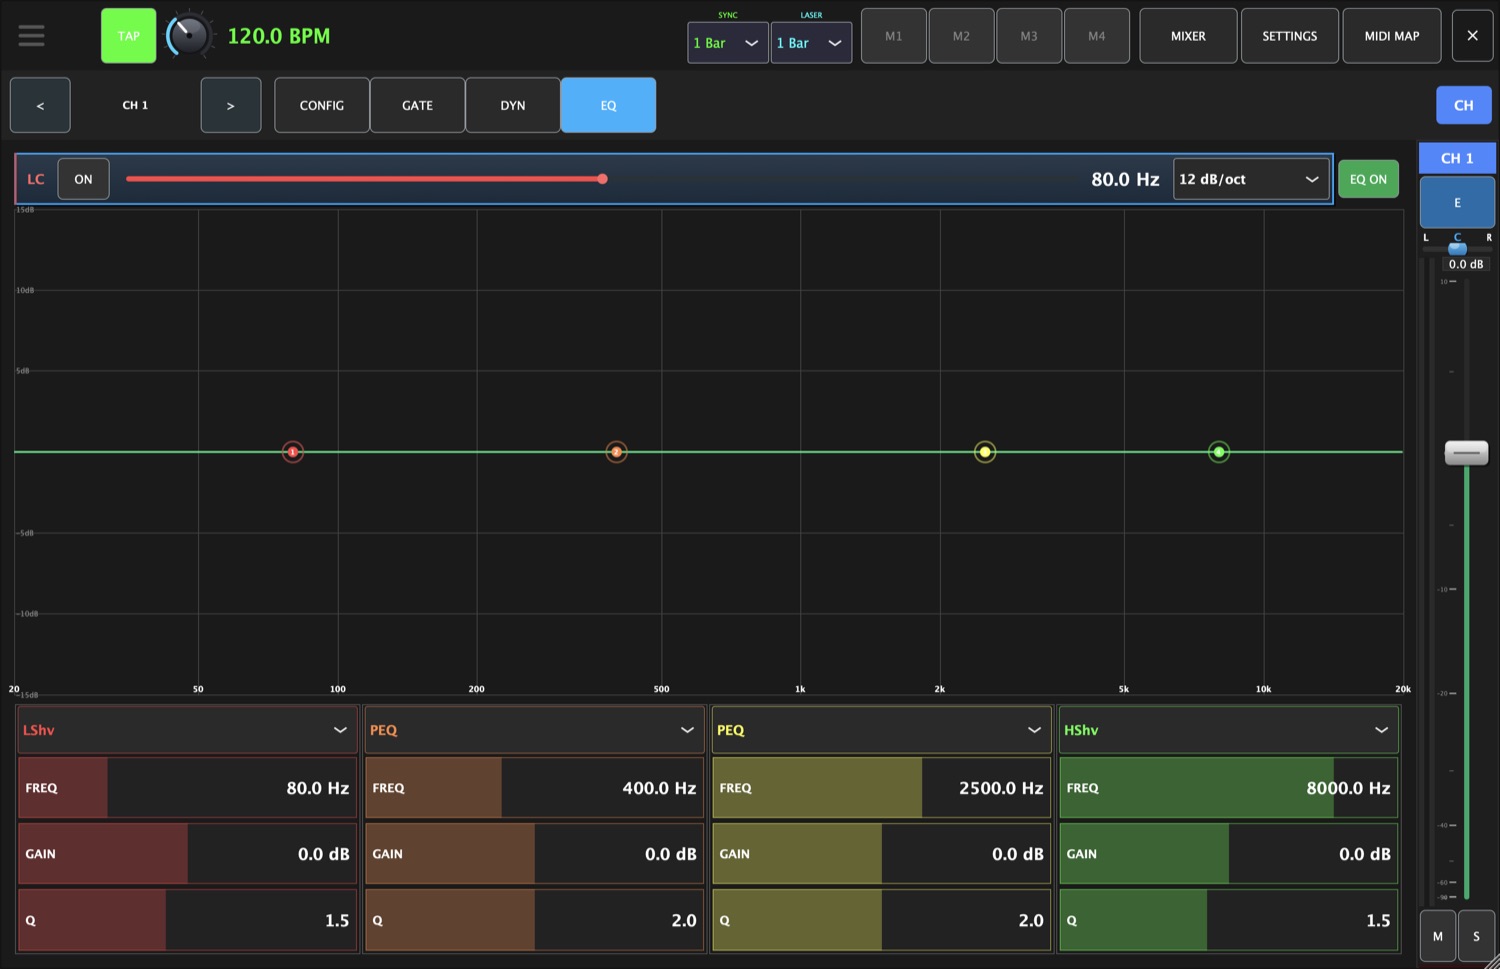Click the channel 1 volume fader
This screenshot has height=969, width=1500.
coord(1466,453)
